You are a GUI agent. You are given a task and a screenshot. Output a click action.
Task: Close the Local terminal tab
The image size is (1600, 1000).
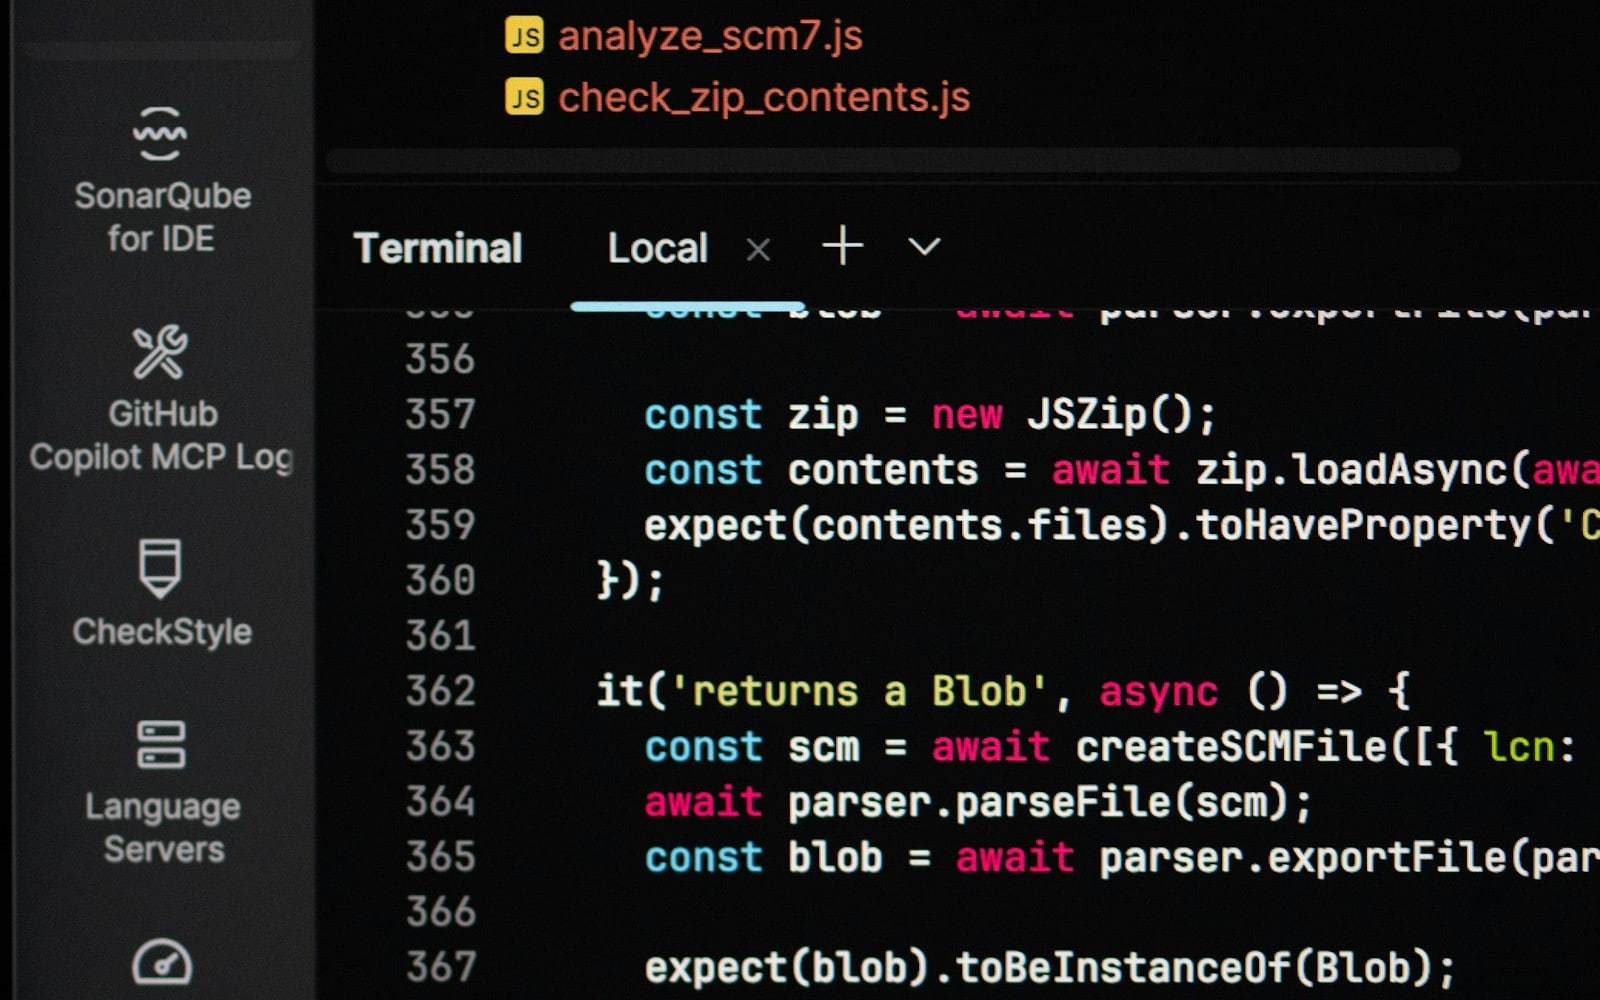(x=759, y=249)
